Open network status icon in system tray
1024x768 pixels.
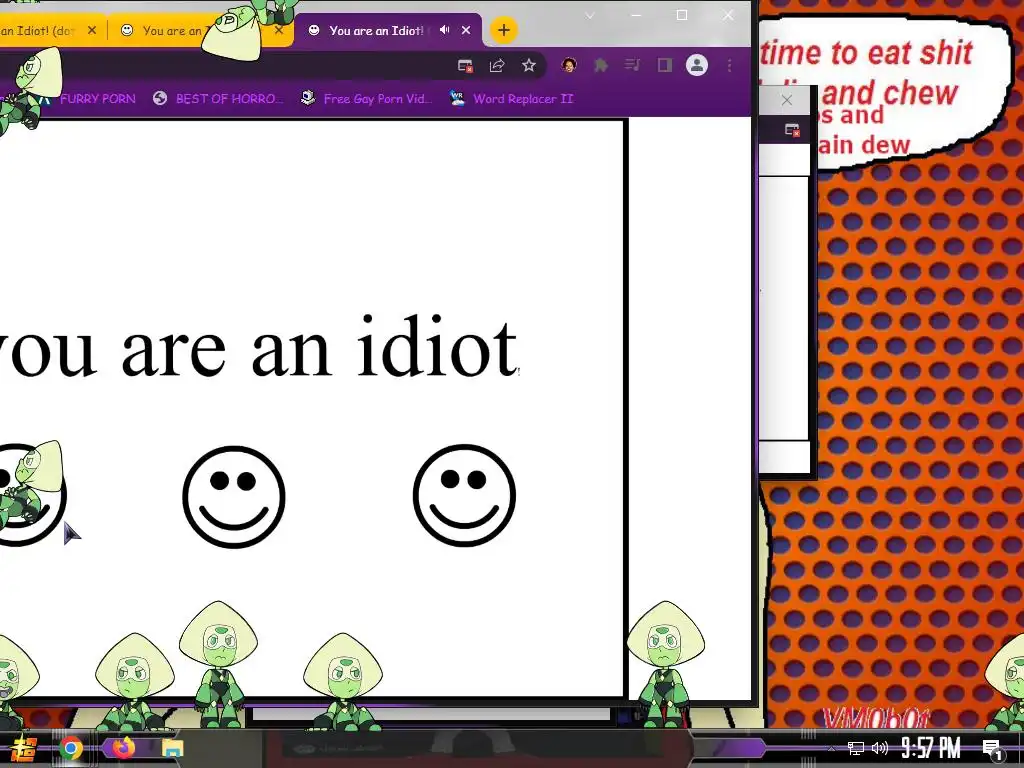[x=856, y=748]
